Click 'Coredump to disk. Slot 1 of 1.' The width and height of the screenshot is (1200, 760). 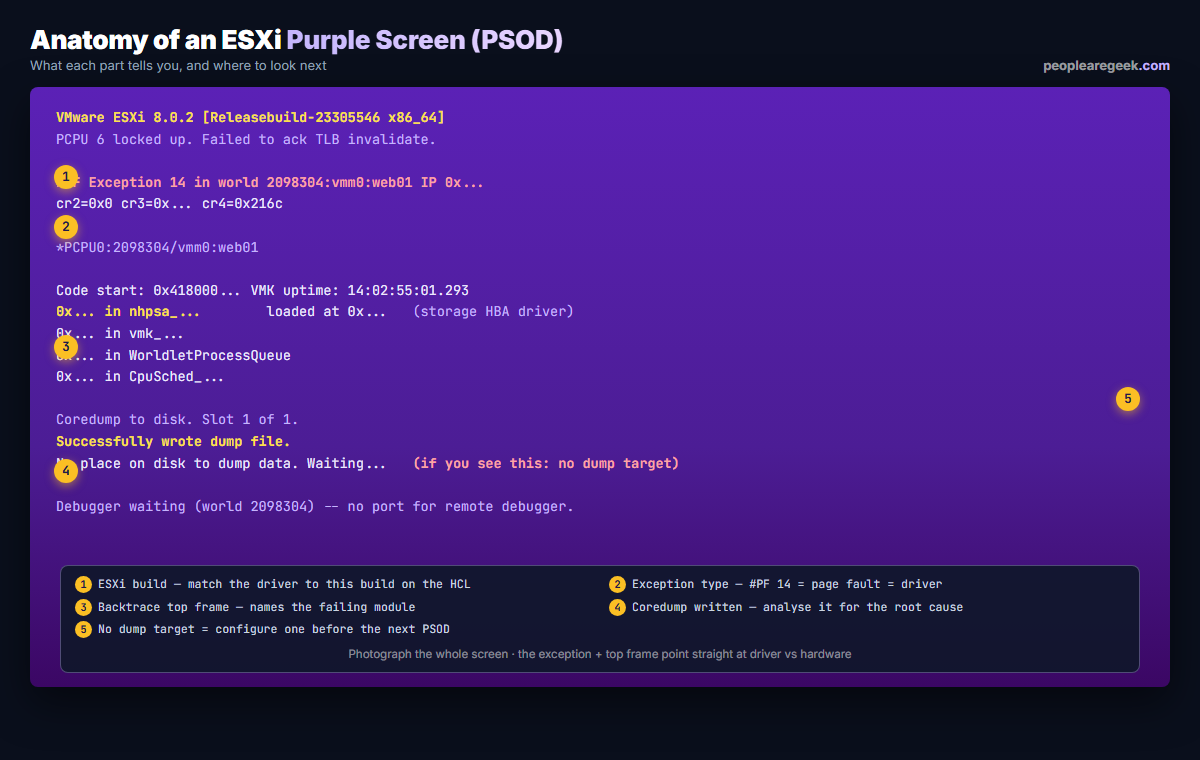pyautogui.click(x=177, y=420)
